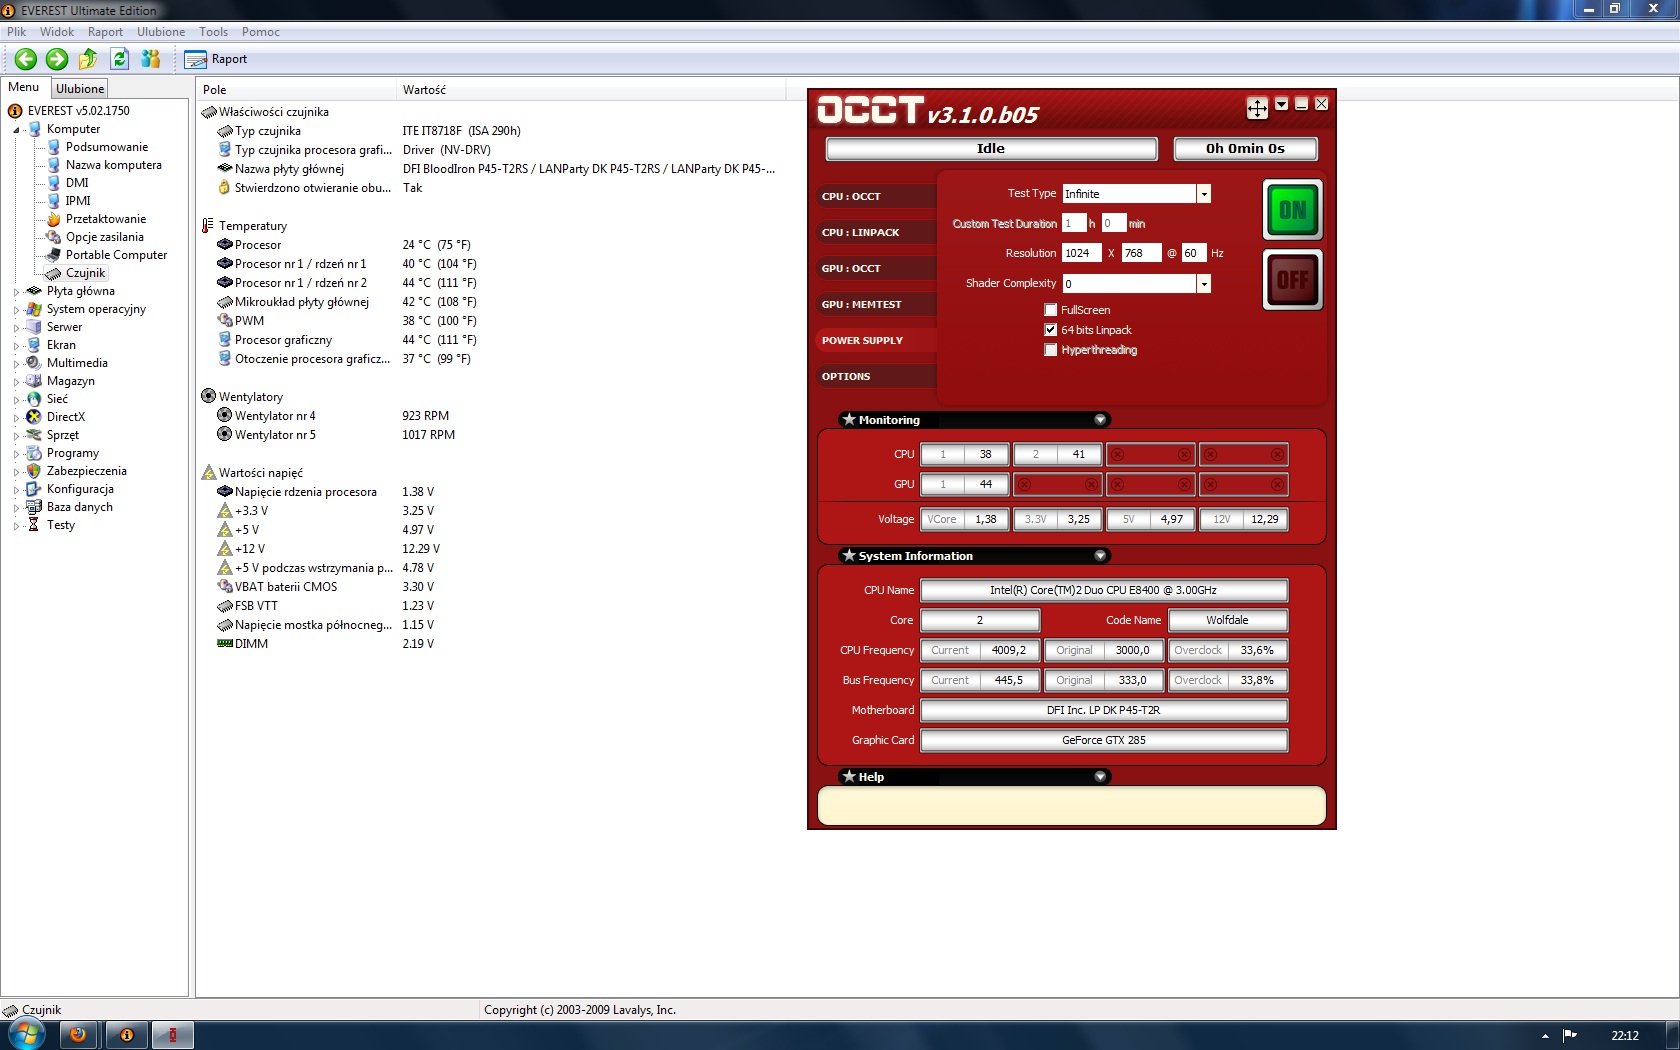Click the green Back arrow in EVEREST toolbar

coord(26,59)
